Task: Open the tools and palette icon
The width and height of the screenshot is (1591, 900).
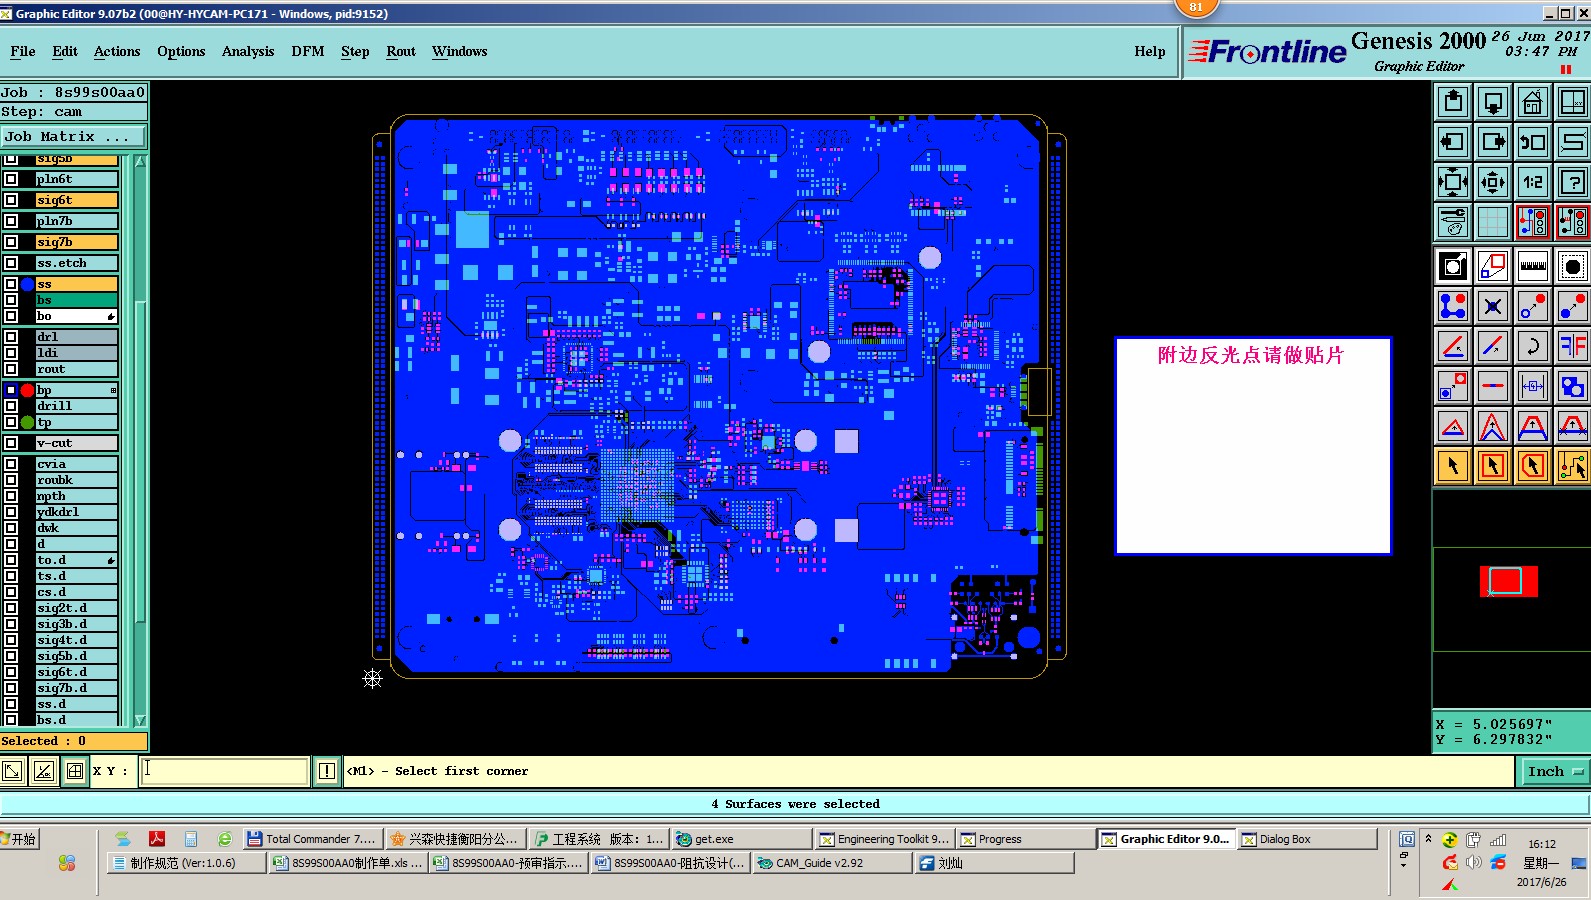Action: (x=1453, y=222)
